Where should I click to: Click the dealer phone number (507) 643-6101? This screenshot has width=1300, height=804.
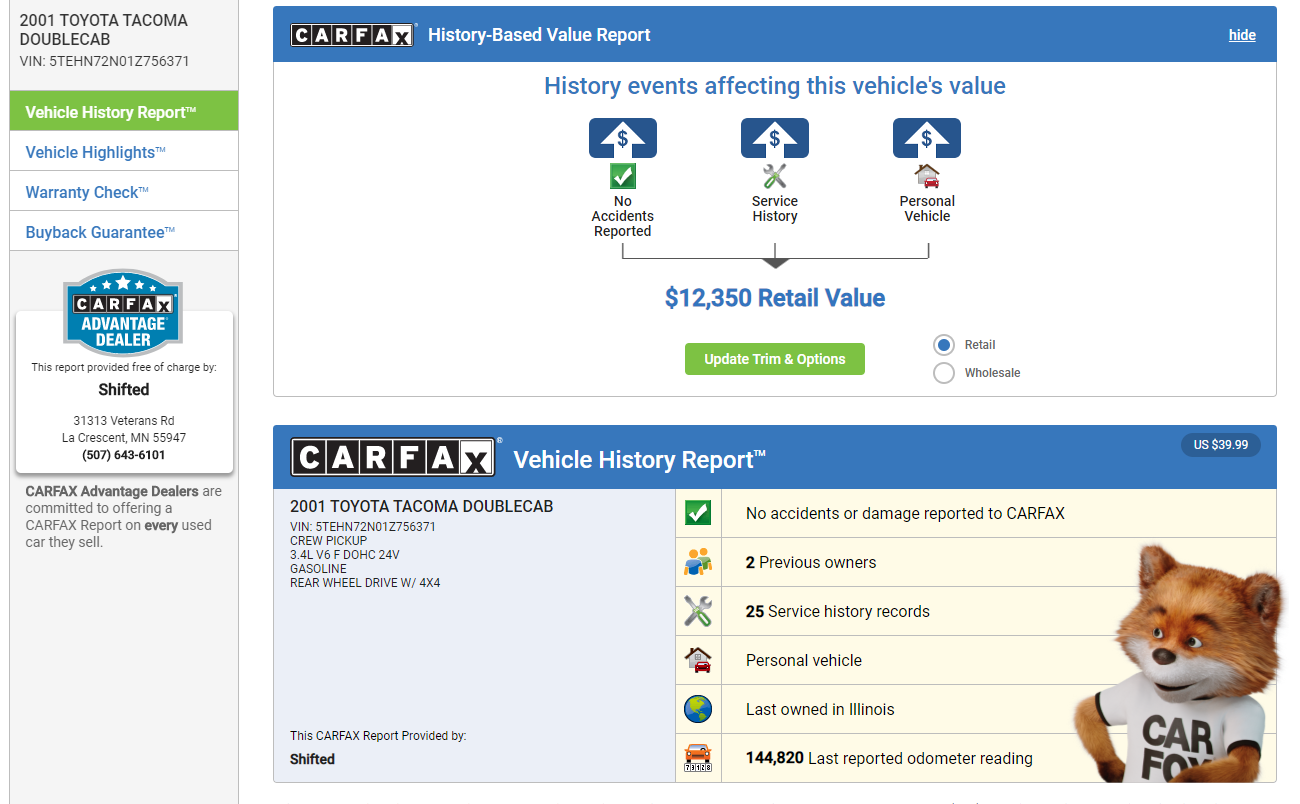(x=124, y=455)
